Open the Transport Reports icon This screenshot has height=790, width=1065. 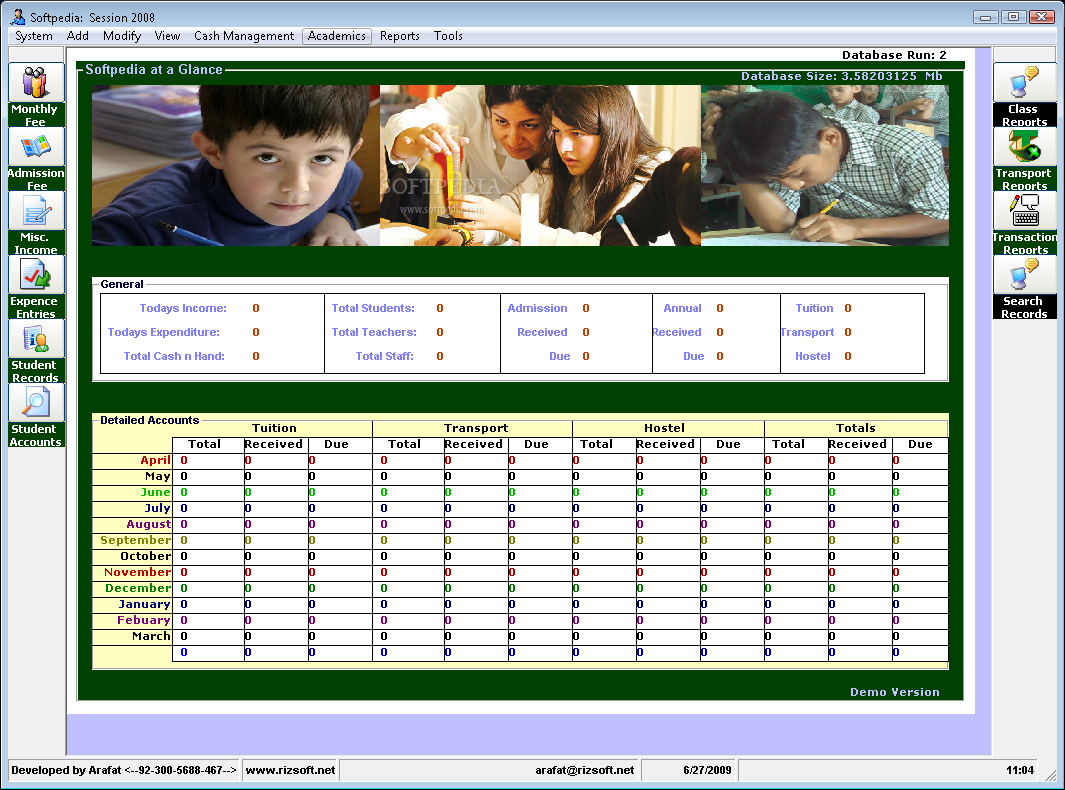[x=1024, y=146]
